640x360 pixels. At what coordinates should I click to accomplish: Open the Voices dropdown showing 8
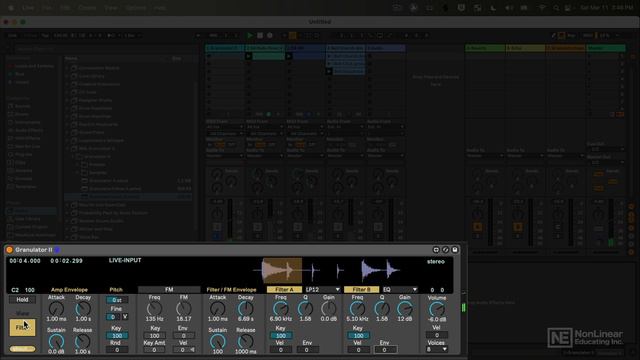tap(437, 349)
